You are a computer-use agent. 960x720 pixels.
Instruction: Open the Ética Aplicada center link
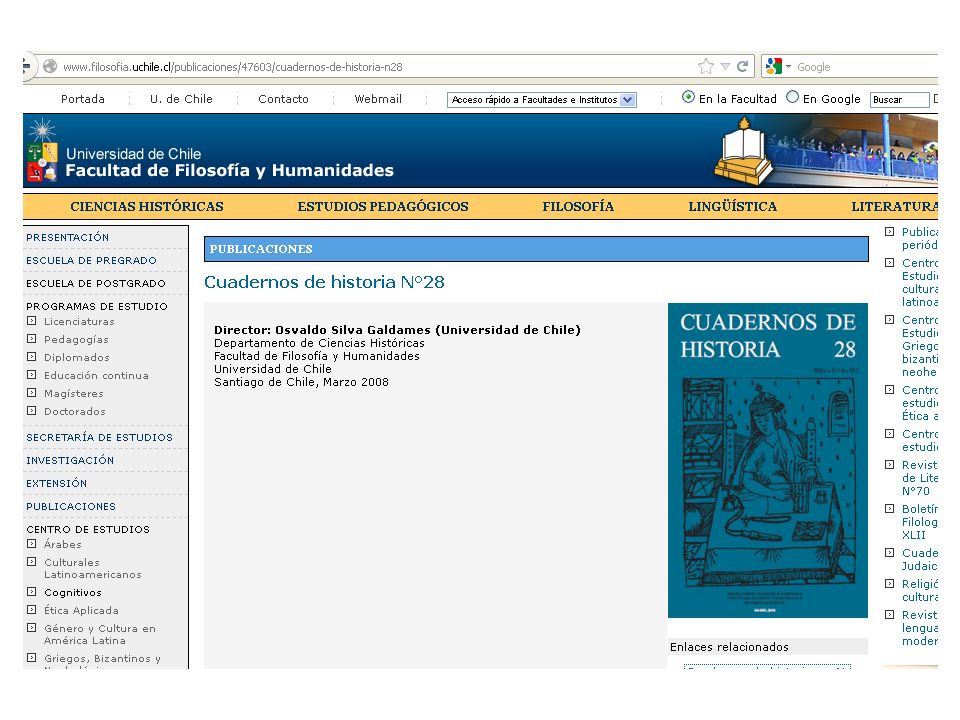coord(81,610)
